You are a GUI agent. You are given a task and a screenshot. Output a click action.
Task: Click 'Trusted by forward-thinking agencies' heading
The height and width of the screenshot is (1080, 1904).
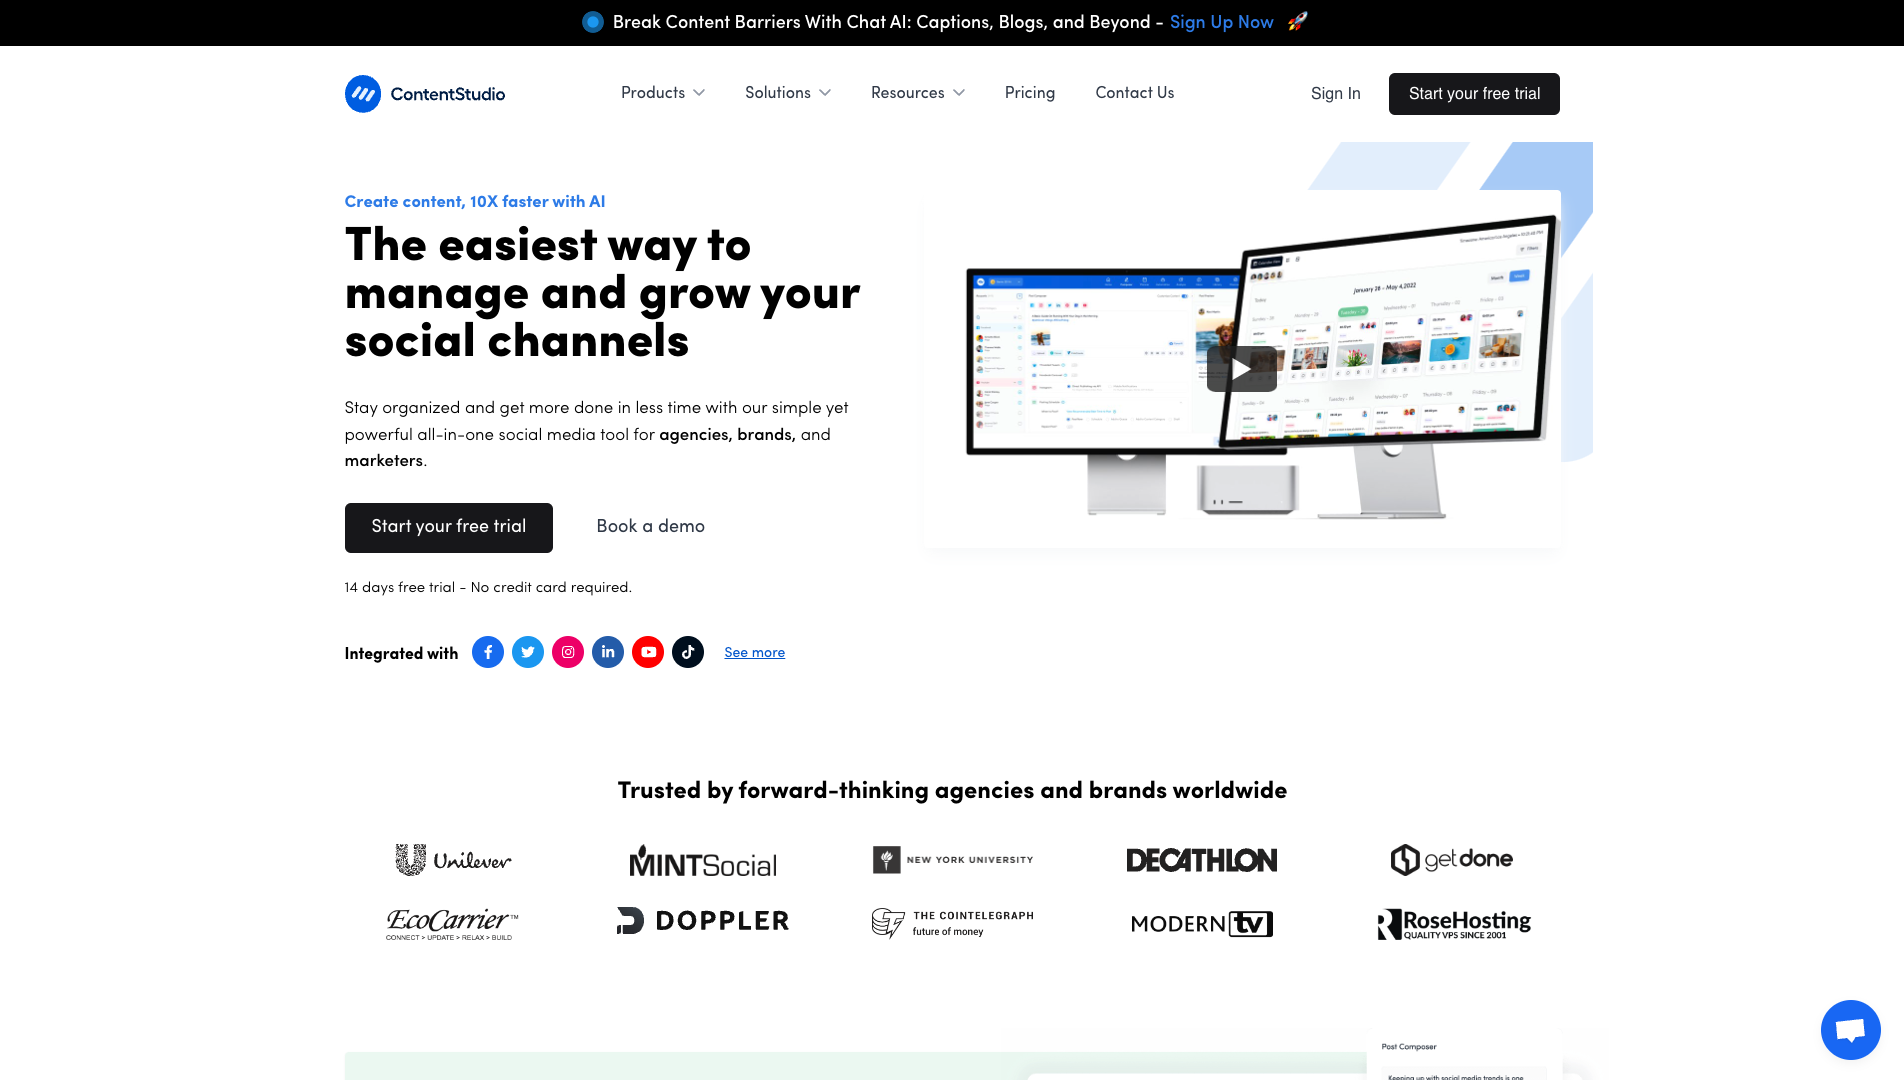(x=952, y=790)
